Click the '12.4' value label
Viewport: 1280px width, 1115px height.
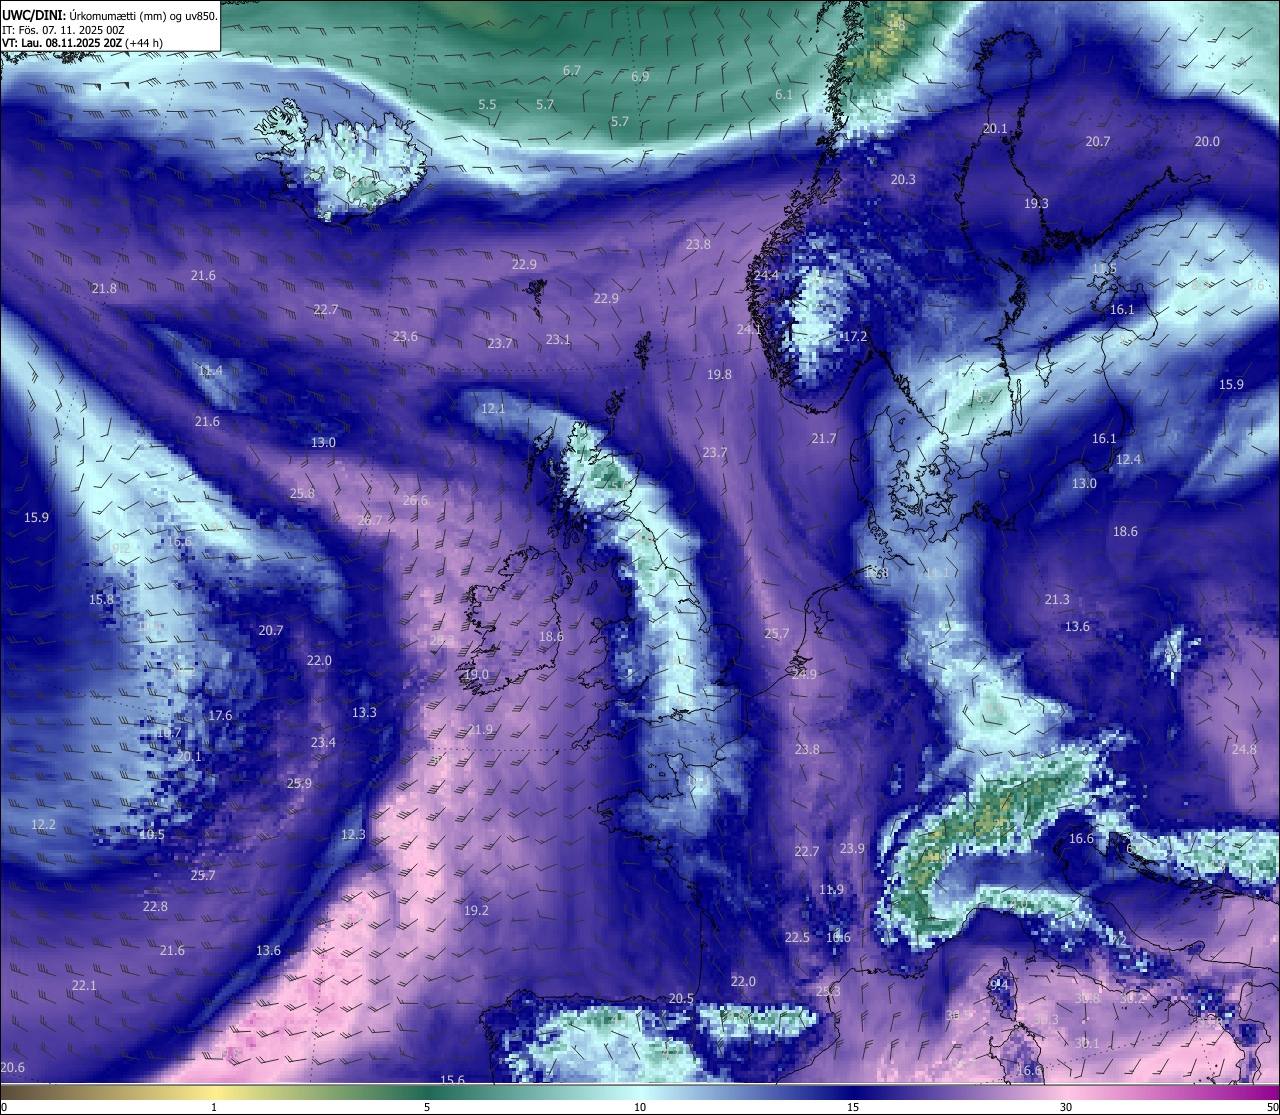point(1128,460)
